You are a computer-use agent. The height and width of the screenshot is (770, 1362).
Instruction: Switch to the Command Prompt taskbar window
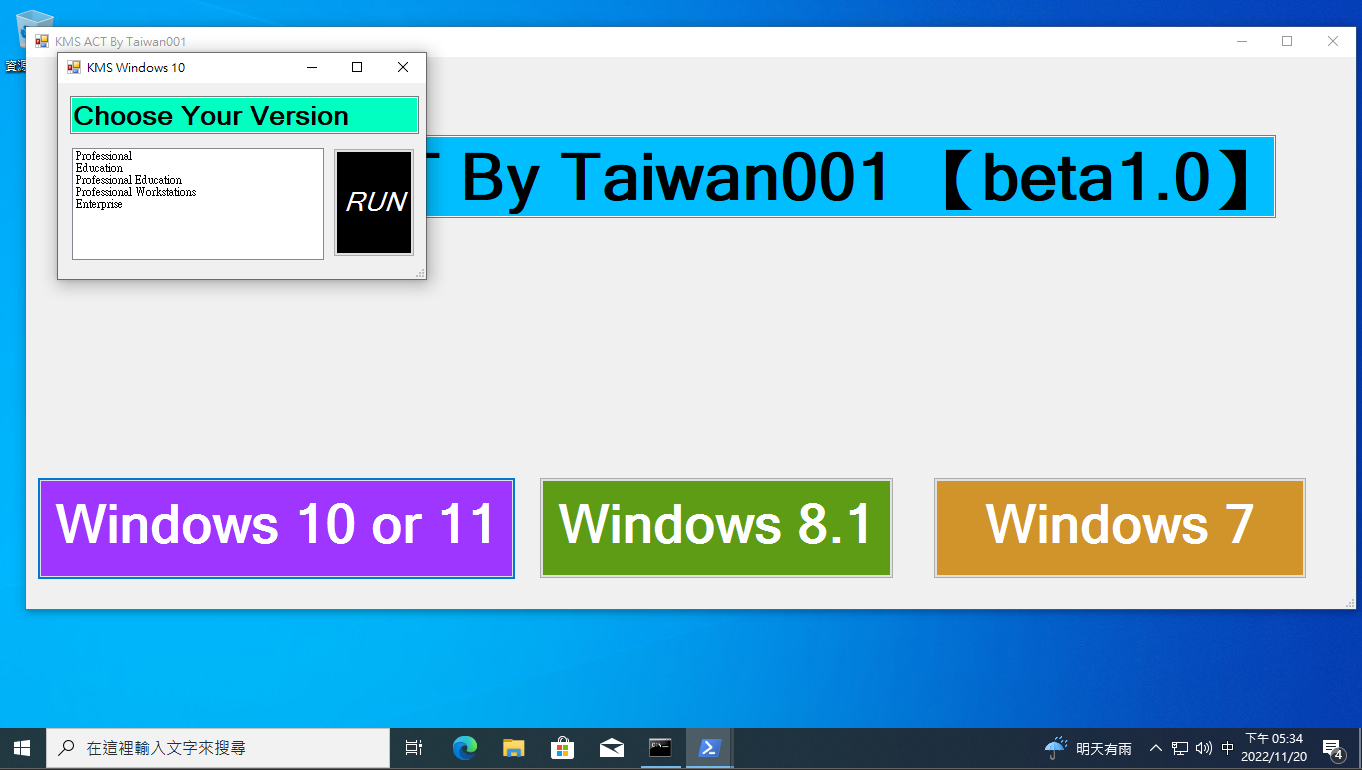[x=660, y=748]
